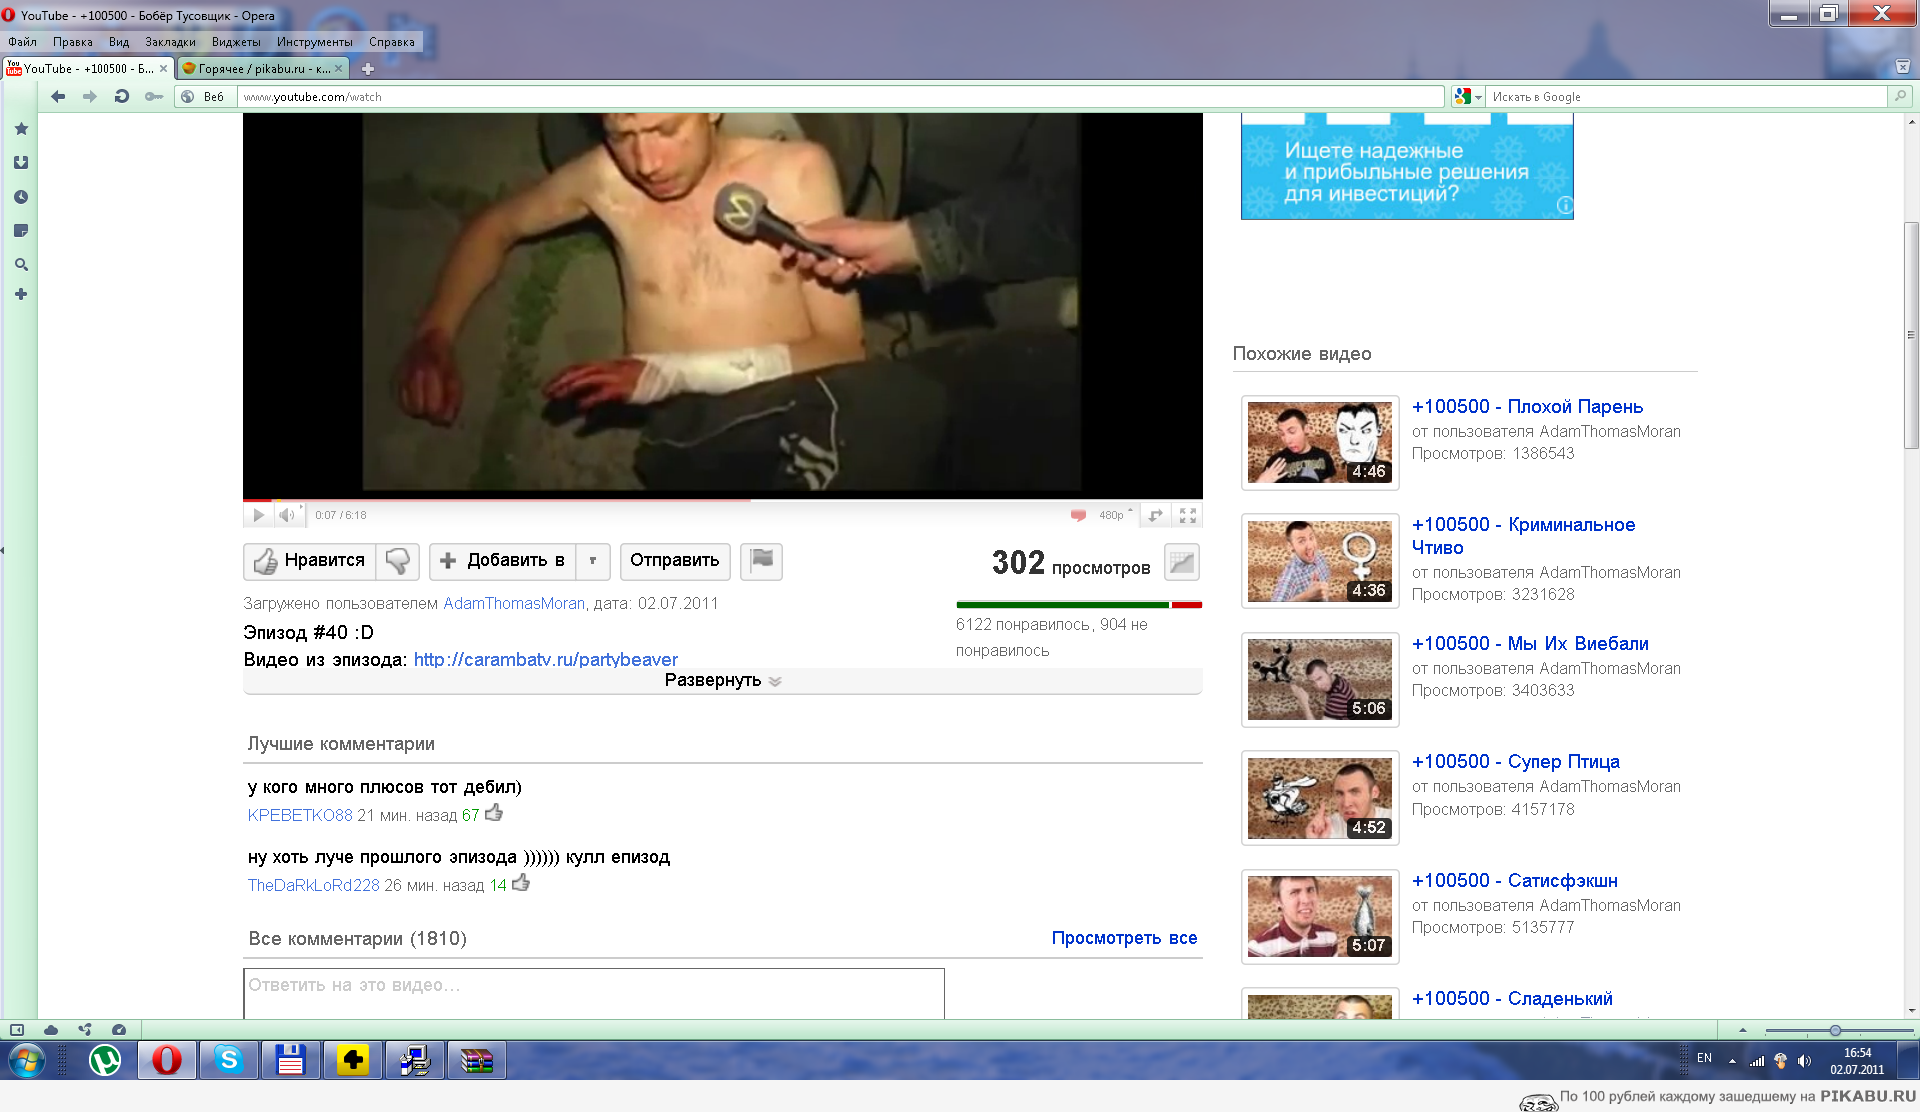Viewport: 1920px width, 1112px height.
Task: Close the YouTube +100500 tab
Action: [x=163, y=69]
